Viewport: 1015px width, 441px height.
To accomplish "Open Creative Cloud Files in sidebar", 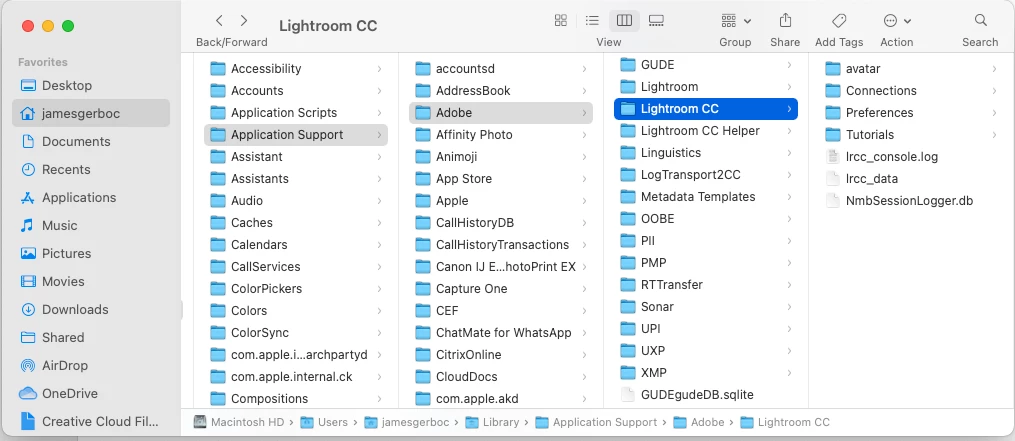I will click(x=91, y=422).
